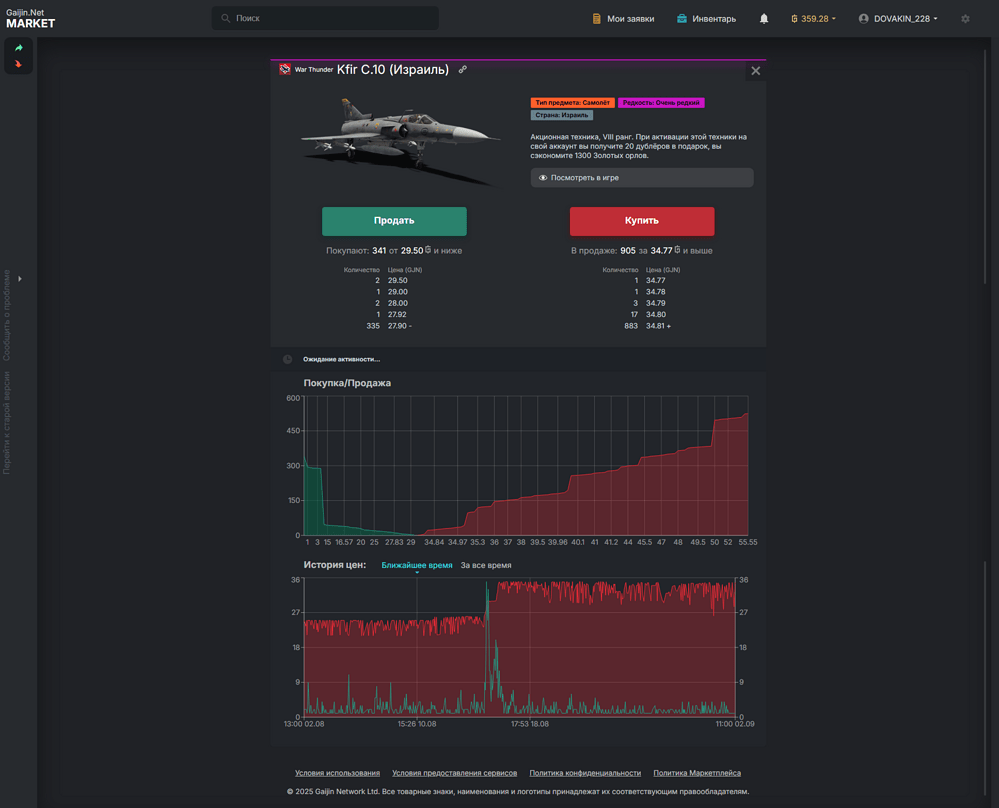Viewport: 999px width, 808px height.
Task: Open the DOVAKIN_228 account dropdown
Action: 898,18
